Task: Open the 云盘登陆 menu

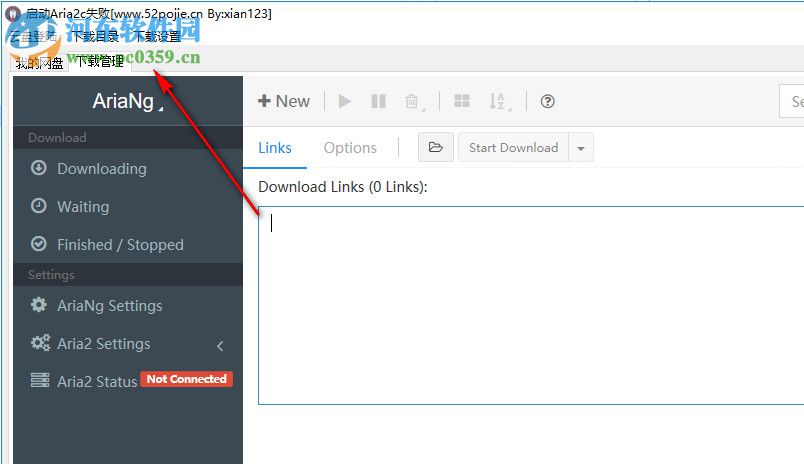Action: [x=34, y=36]
